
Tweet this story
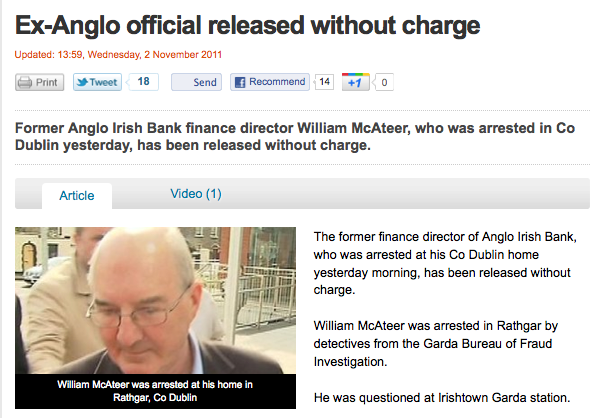[97, 82]
